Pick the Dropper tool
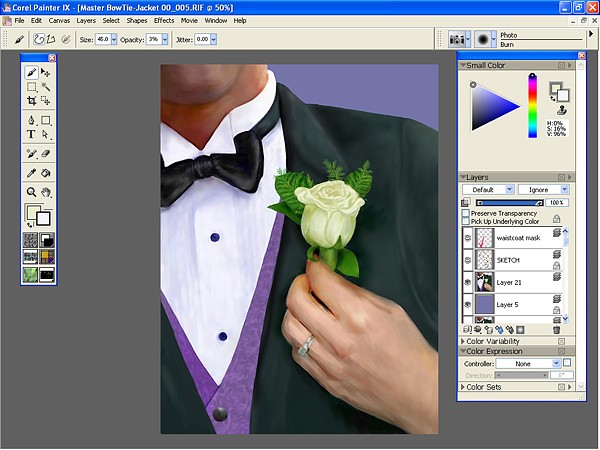The width and height of the screenshot is (600, 450). pos(31,172)
